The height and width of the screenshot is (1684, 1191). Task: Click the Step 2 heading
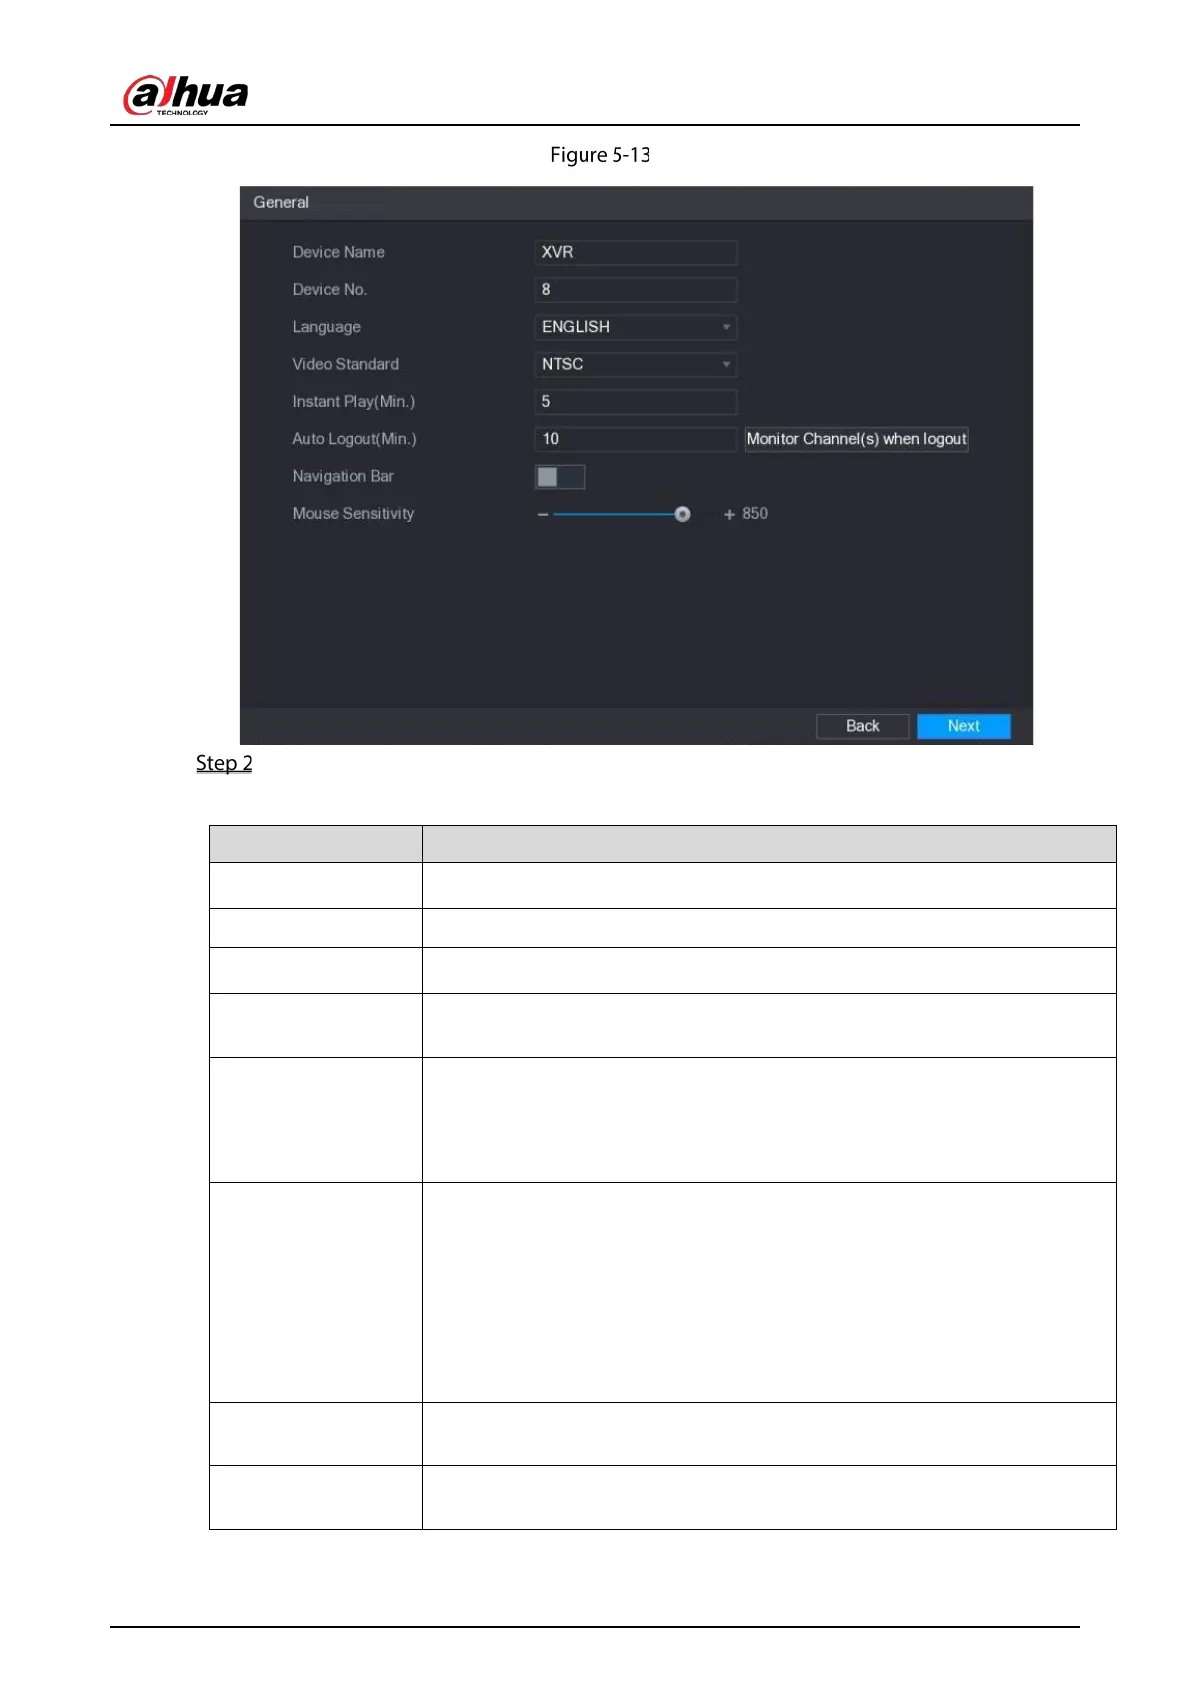(x=224, y=763)
